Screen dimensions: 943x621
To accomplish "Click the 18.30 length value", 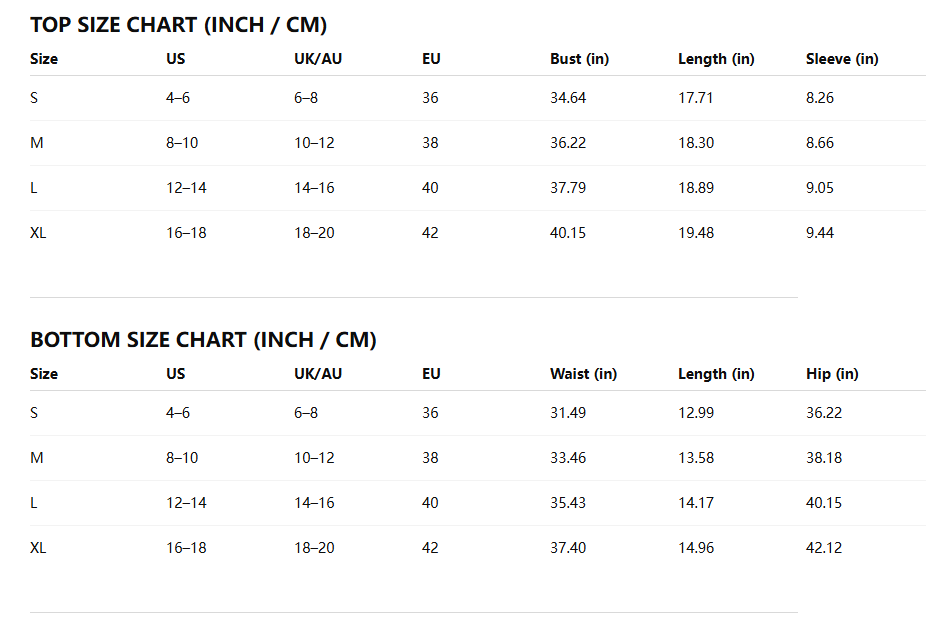I will (x=696, y=143).
